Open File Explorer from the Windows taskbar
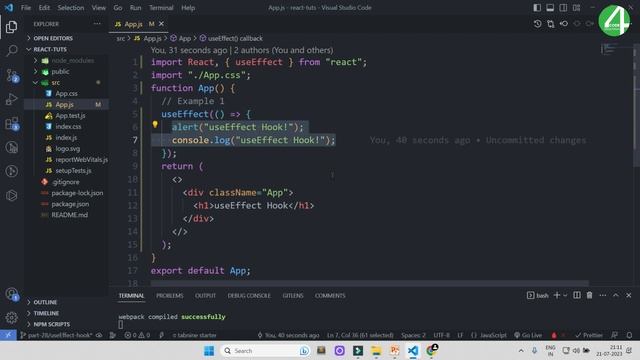640x360 pixels. click(x=376, y=351)
